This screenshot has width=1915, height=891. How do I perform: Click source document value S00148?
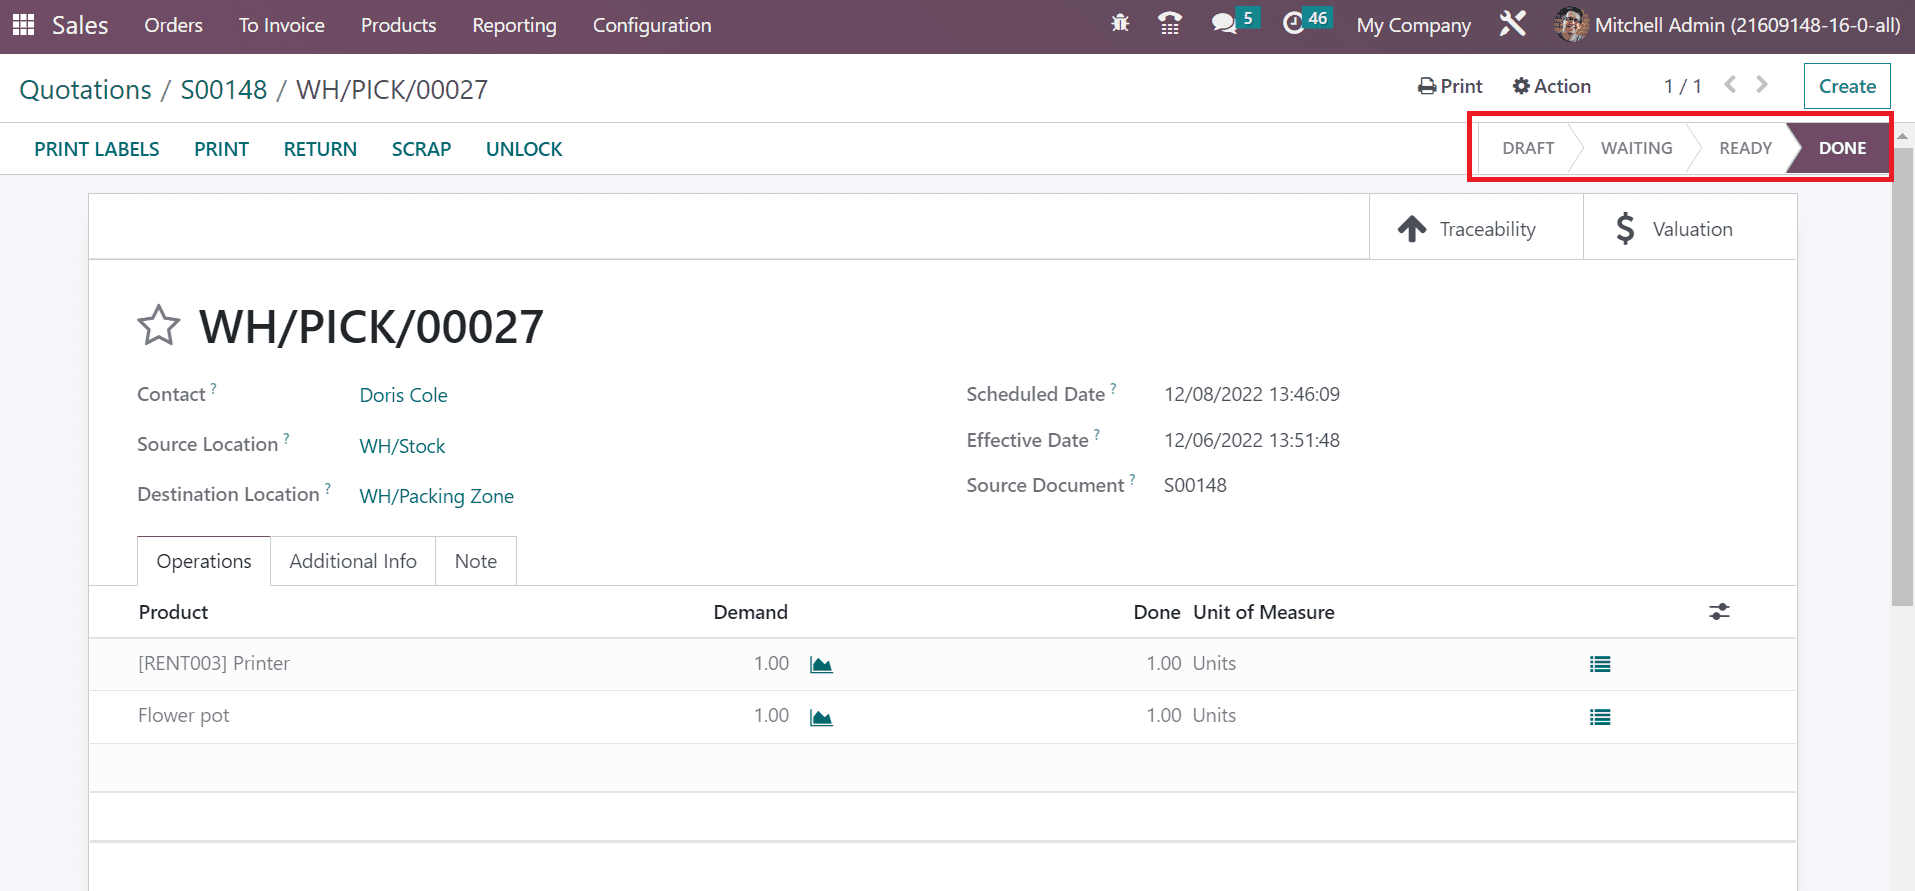tap(1195, 485)
